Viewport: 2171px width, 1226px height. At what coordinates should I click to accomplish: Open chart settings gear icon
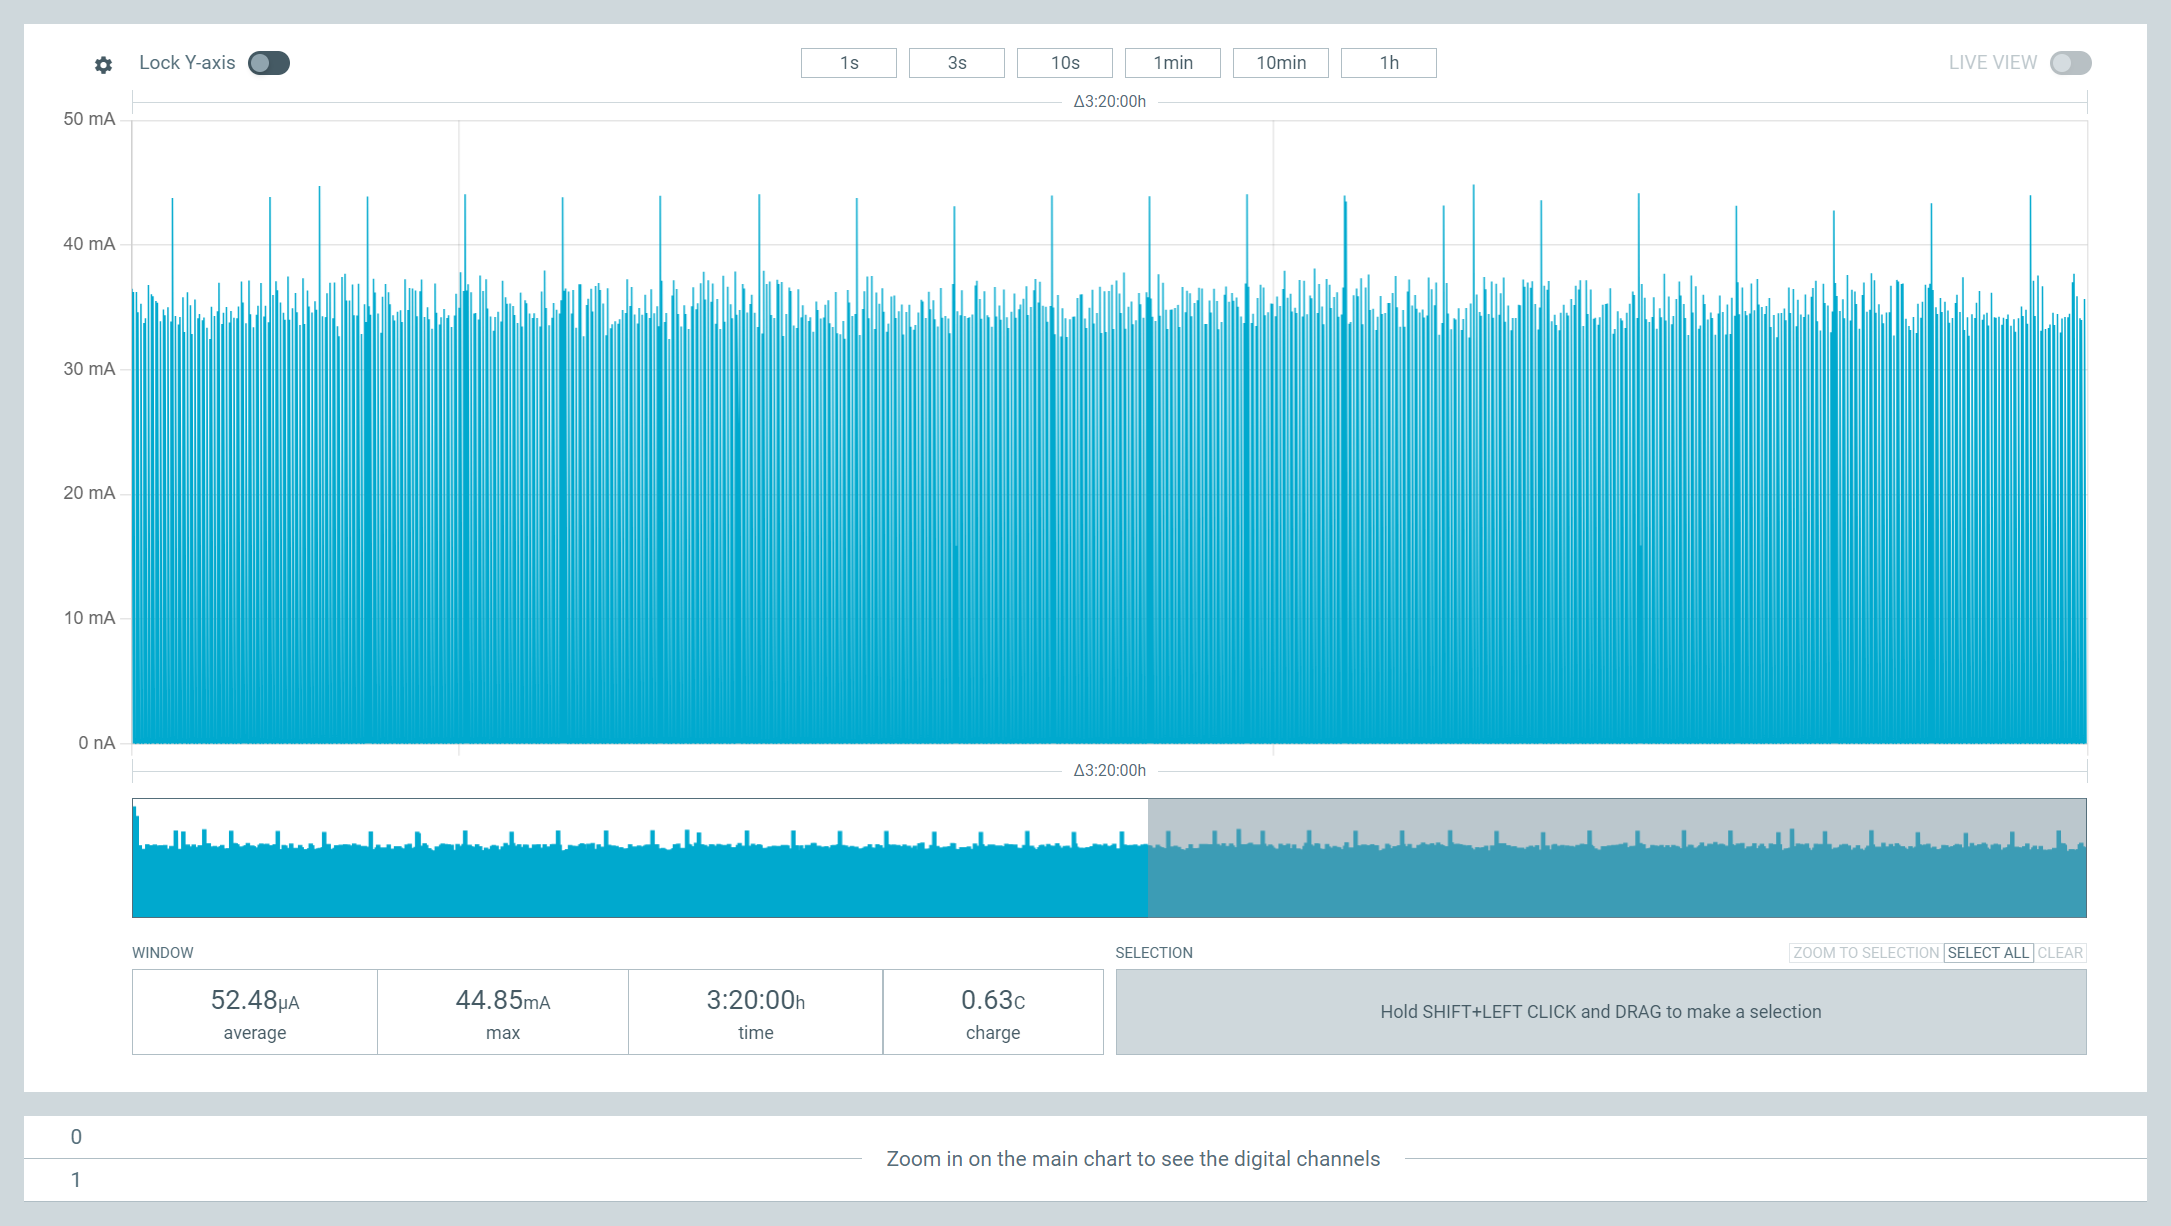tap(103, 64)
